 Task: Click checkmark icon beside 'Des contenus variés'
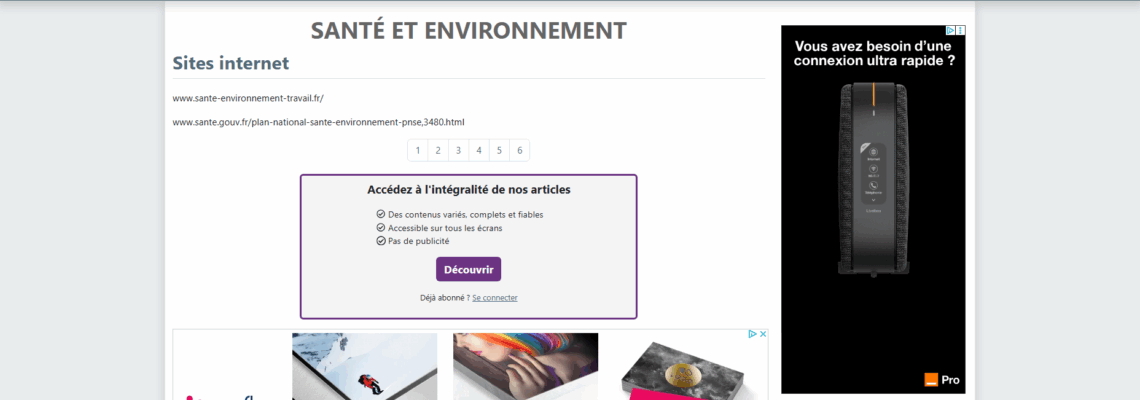(x=380, y=214)
